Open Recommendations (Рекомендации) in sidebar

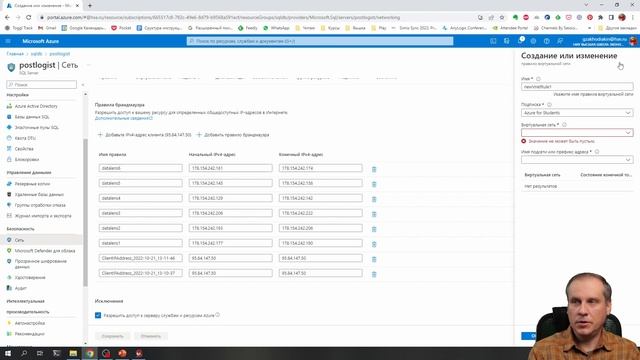(29, 333)
